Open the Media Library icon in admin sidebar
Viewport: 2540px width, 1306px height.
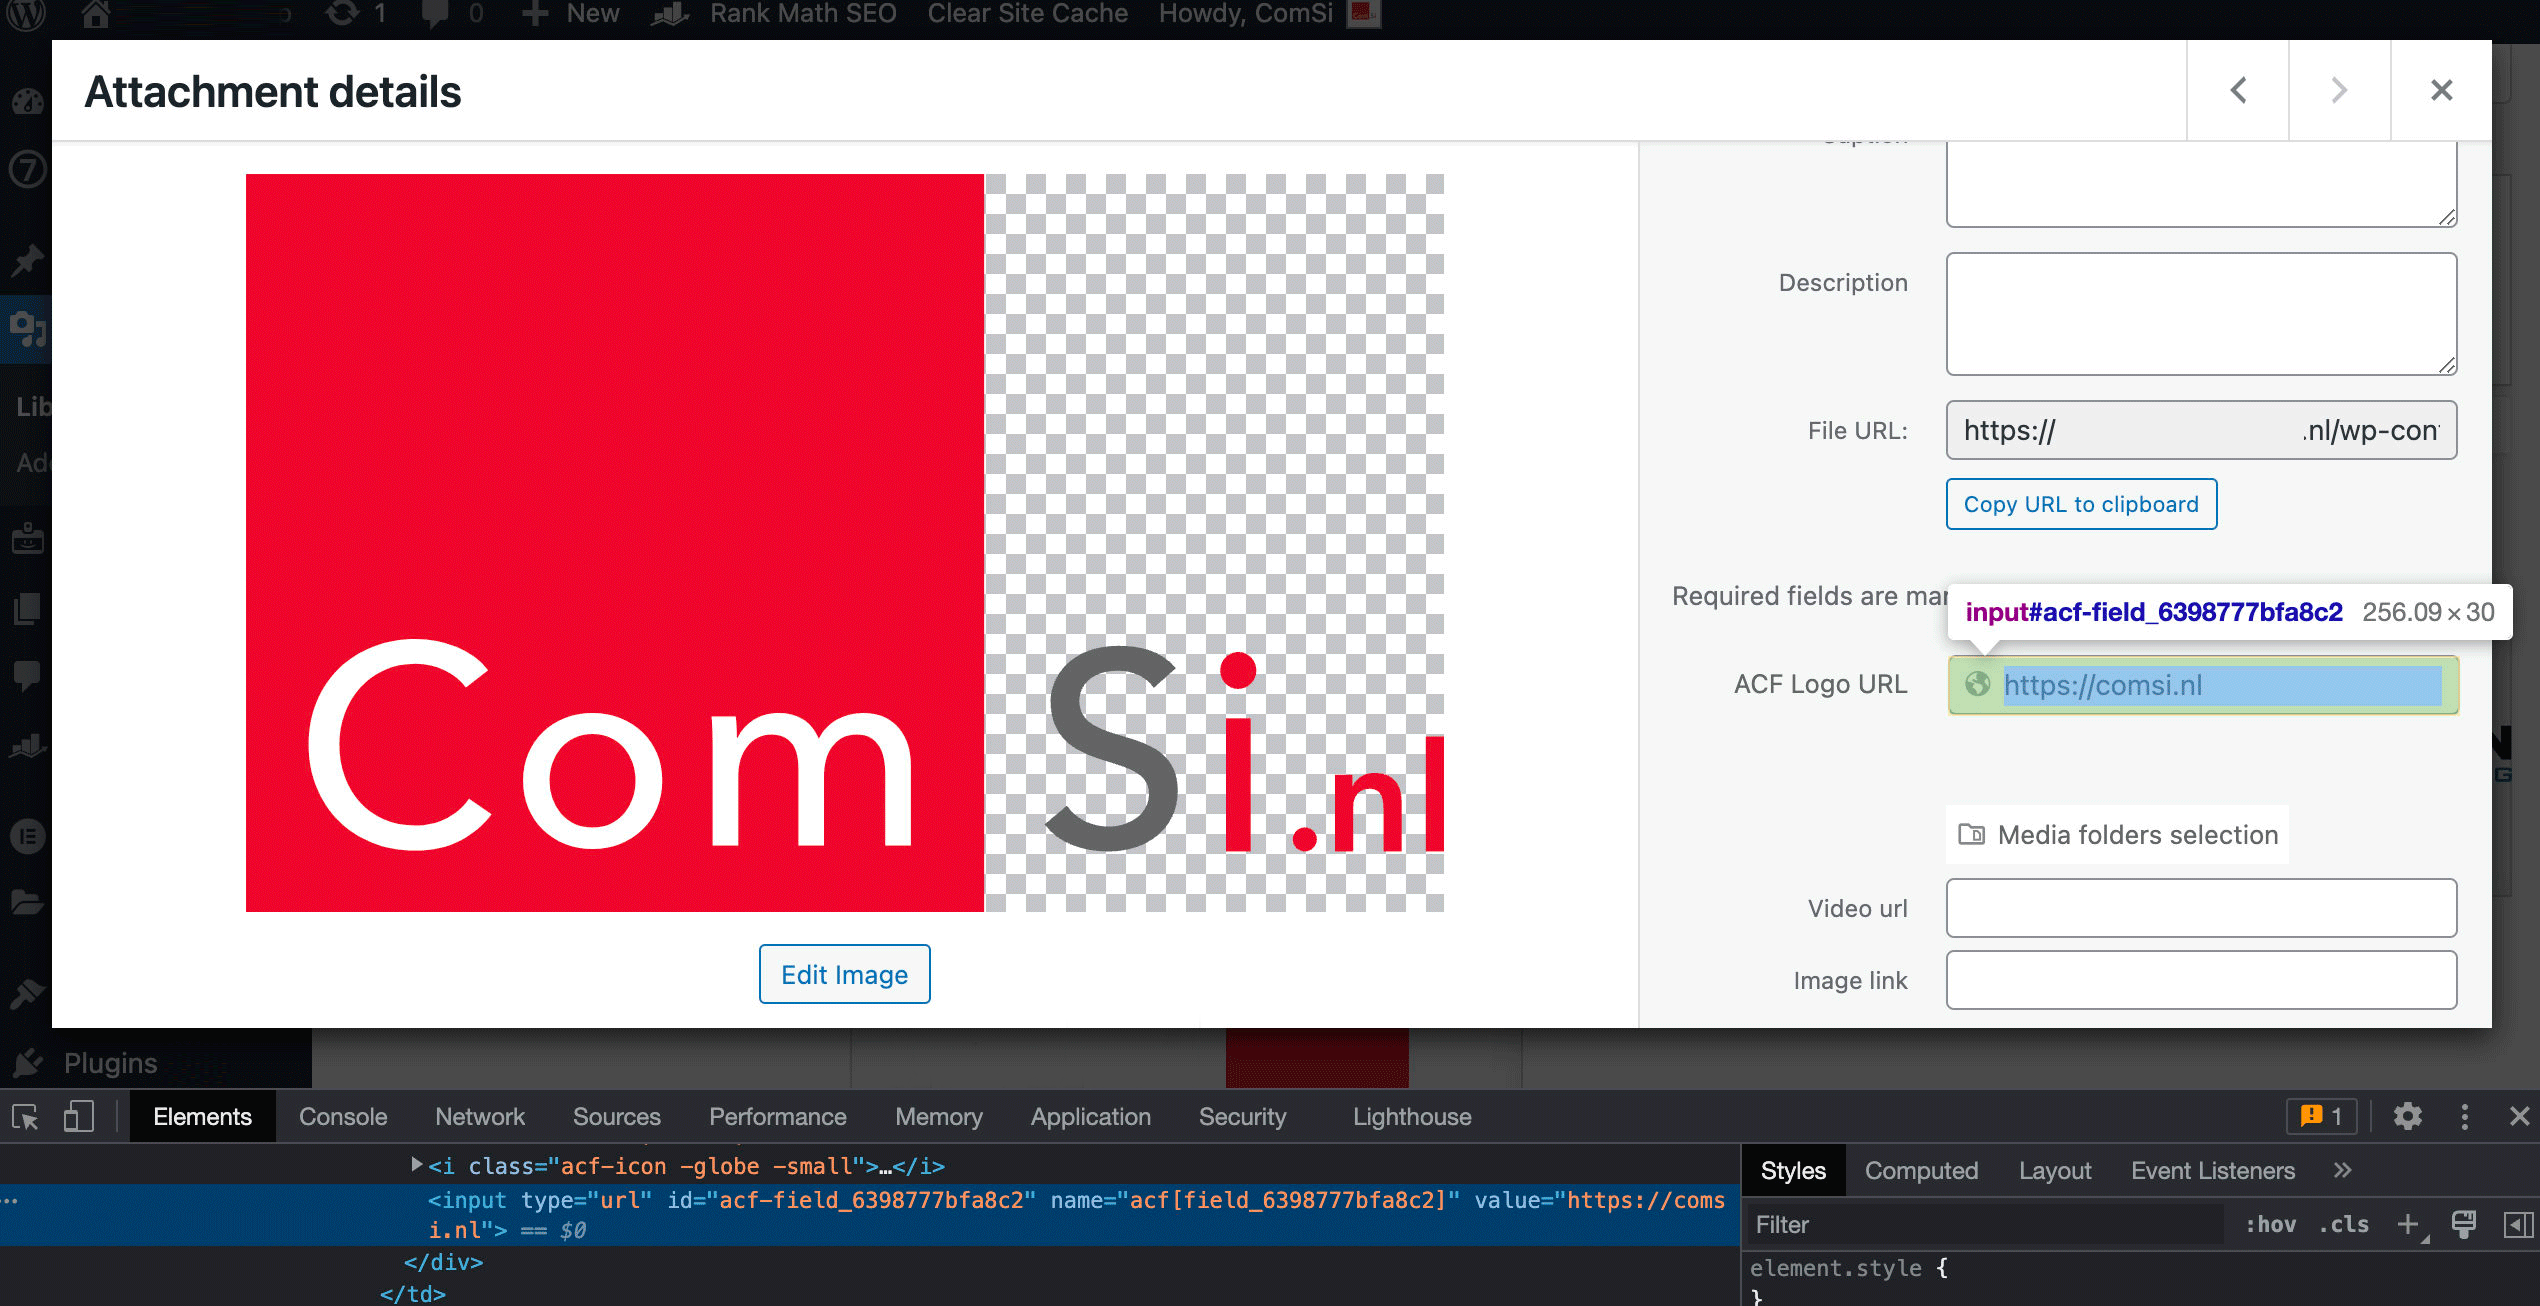pos(27,330)
